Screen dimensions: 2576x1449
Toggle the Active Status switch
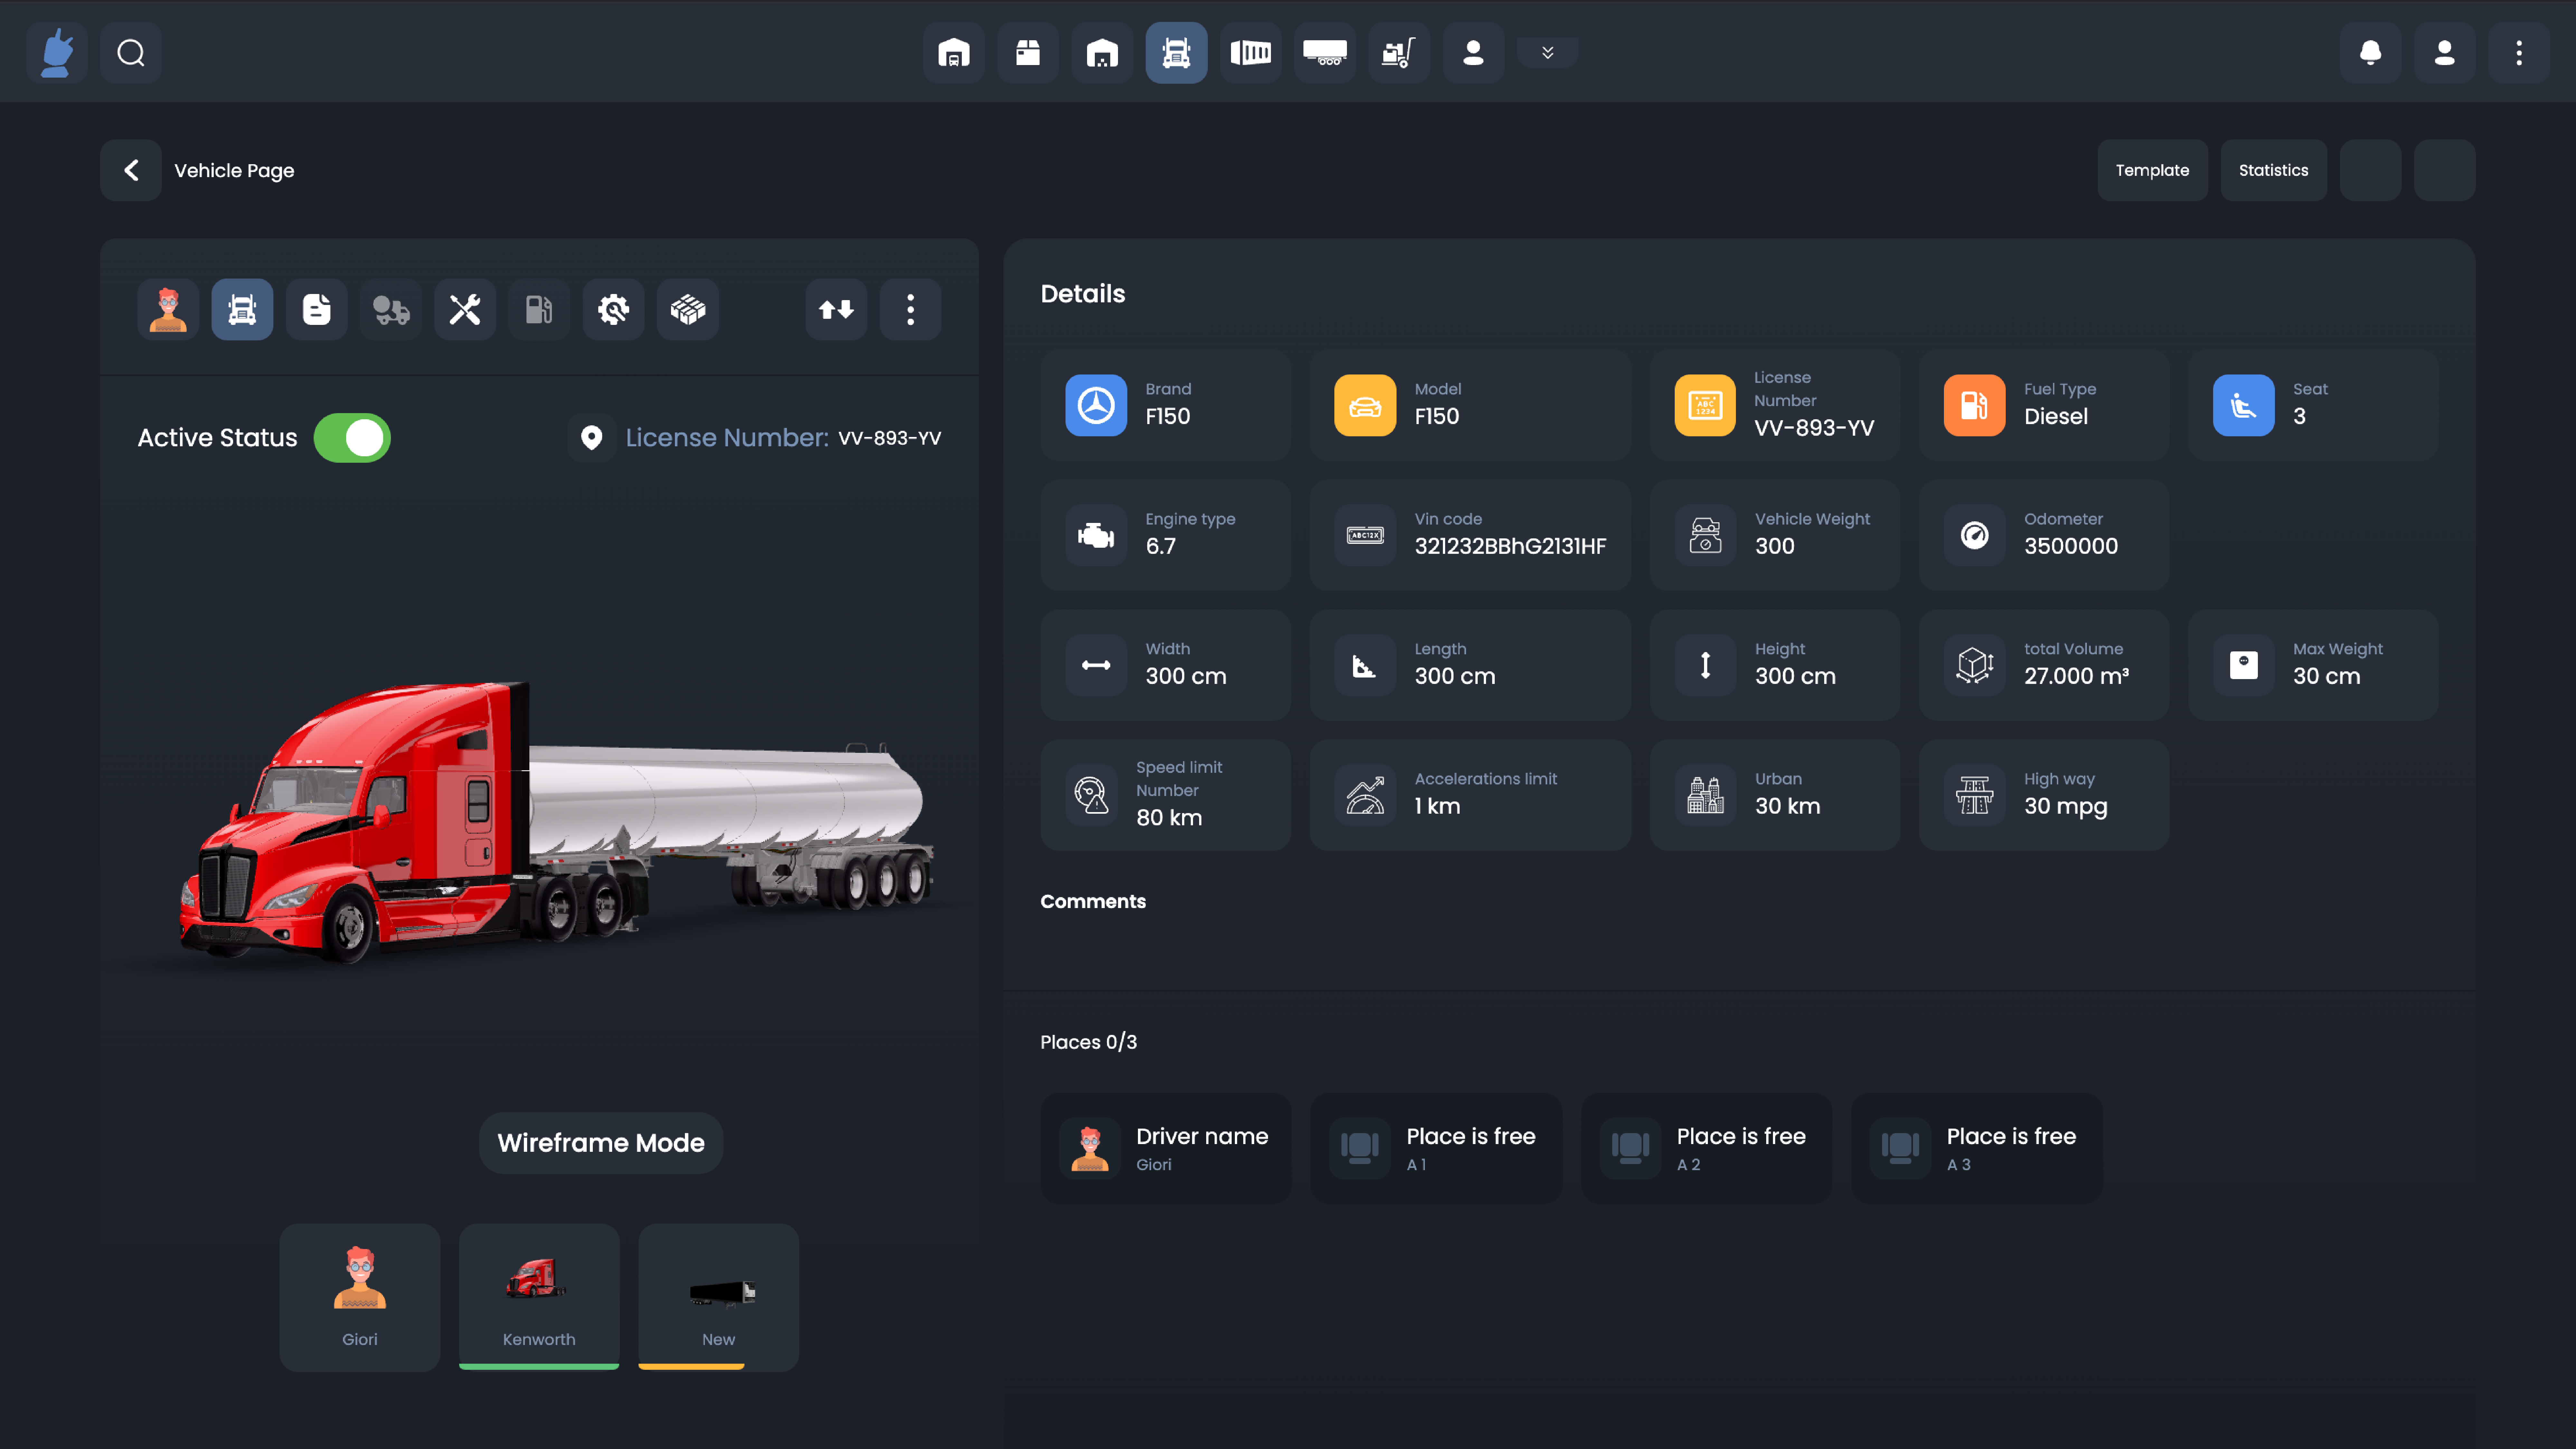[x=352, y=438]
